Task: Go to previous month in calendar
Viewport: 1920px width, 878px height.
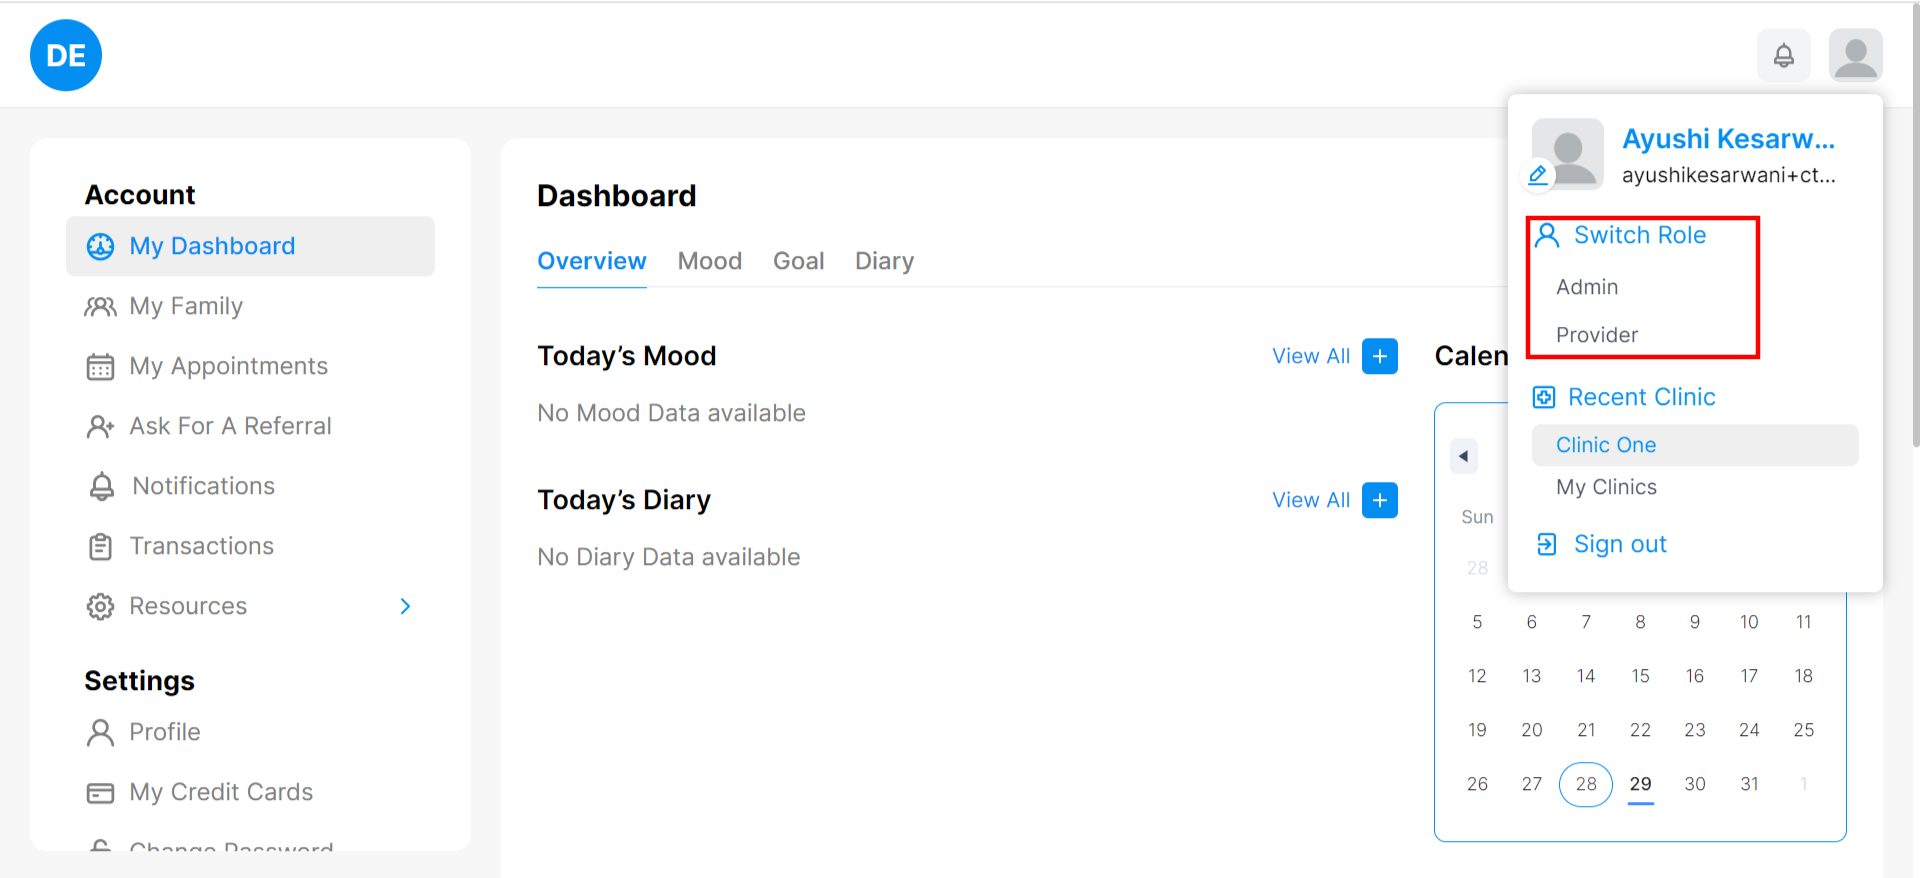Action: pos(1463,456)
